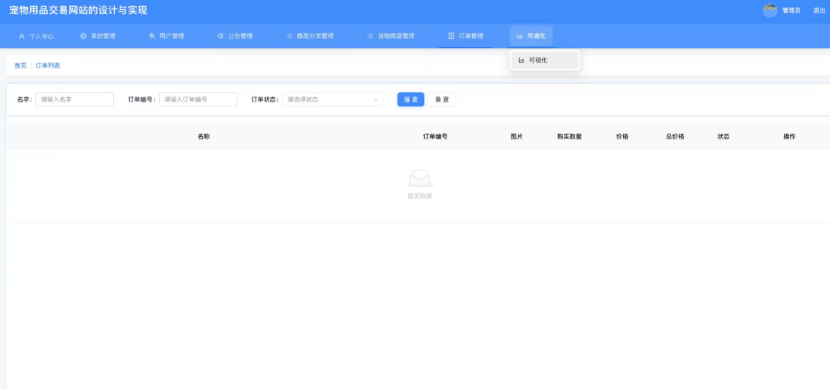Click the 订单编号 column header
The image size is (830, 389).
point(435,137)
